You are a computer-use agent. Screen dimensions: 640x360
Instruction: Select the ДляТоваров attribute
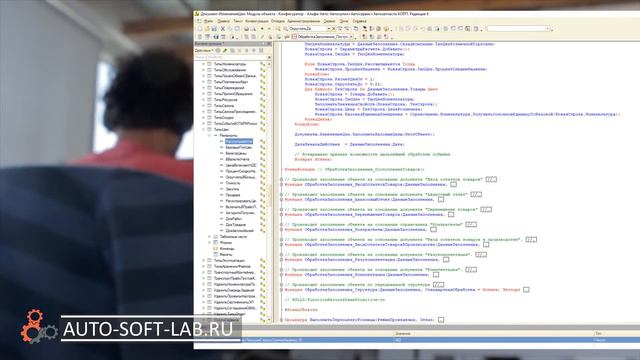[236, 224]
